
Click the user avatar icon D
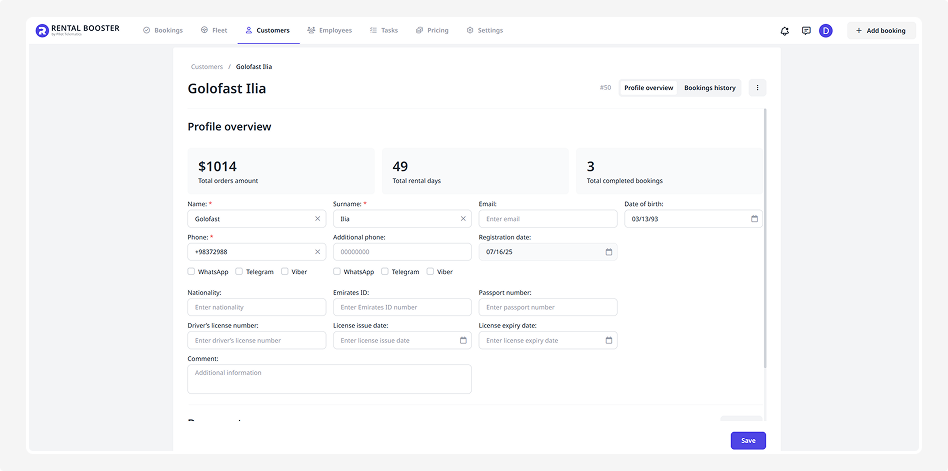coord(826,31)
